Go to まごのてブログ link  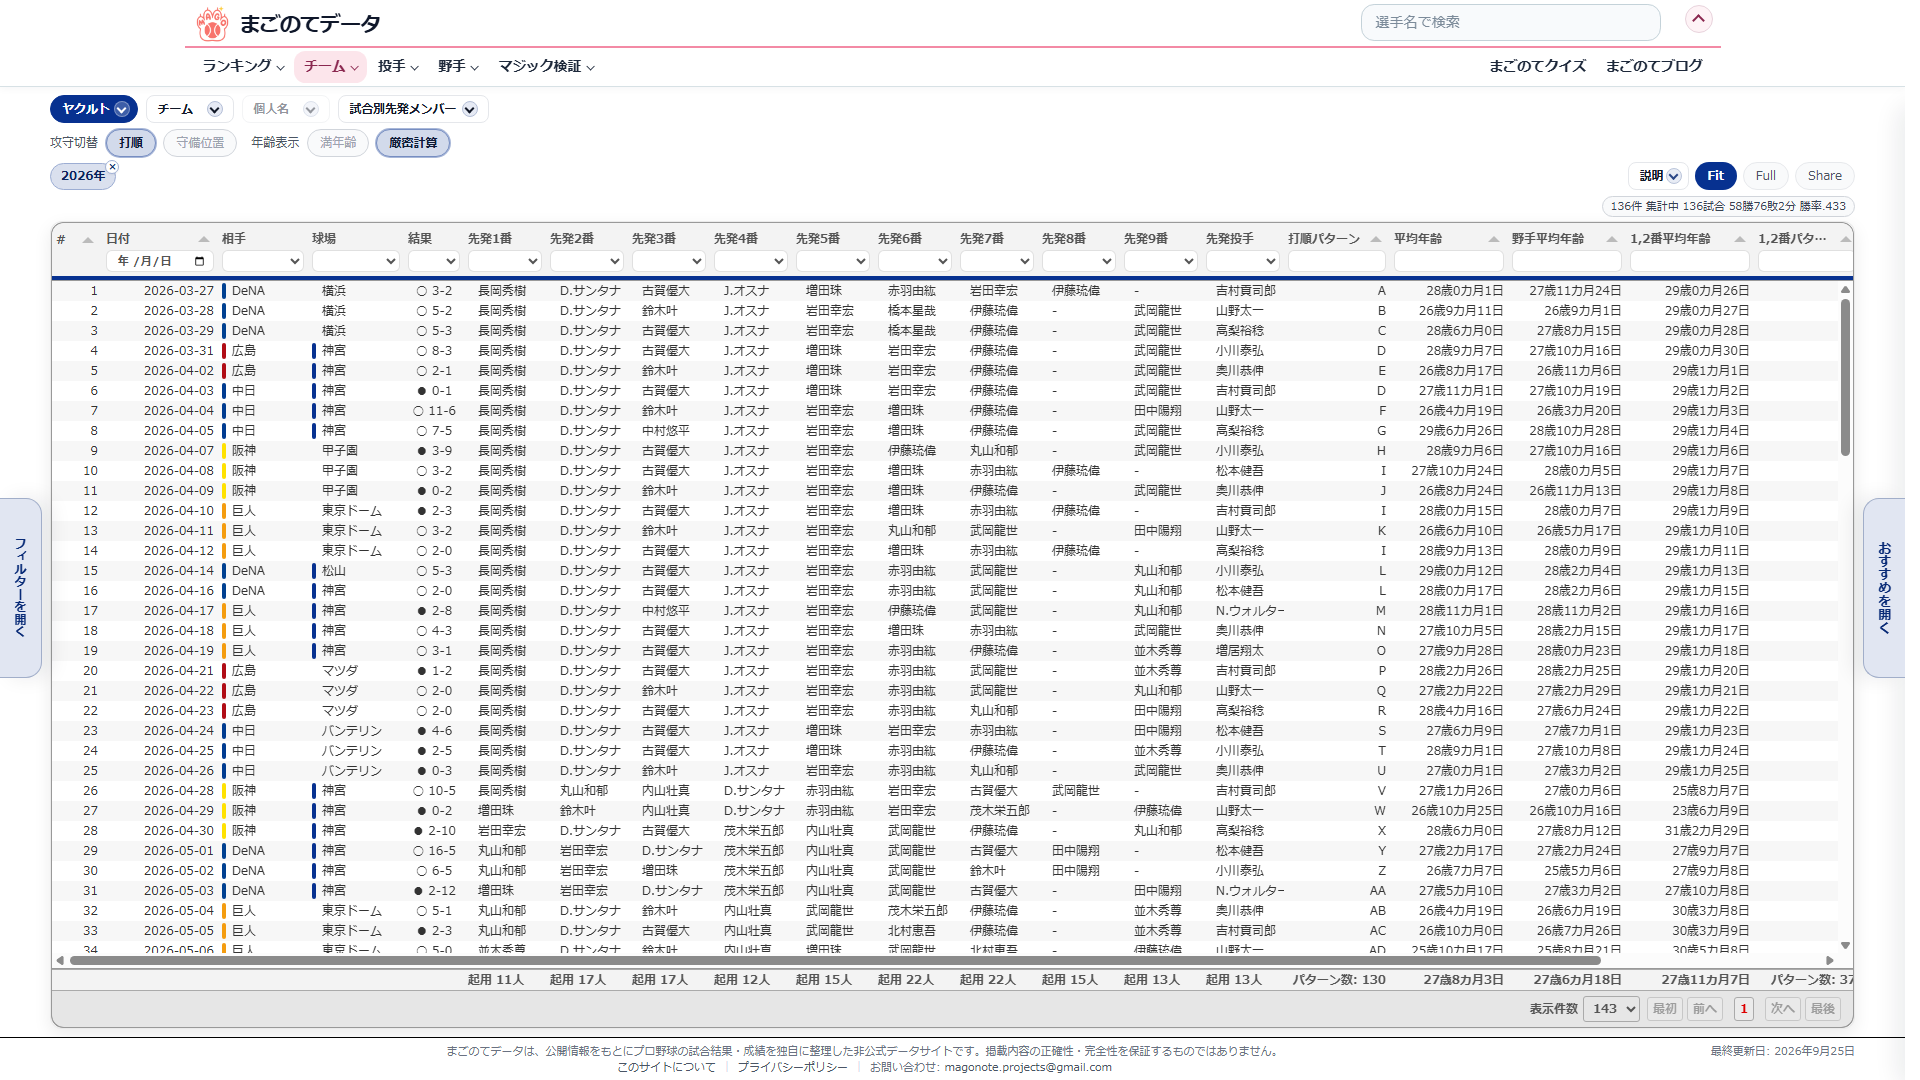click(x=1654, y=66)
